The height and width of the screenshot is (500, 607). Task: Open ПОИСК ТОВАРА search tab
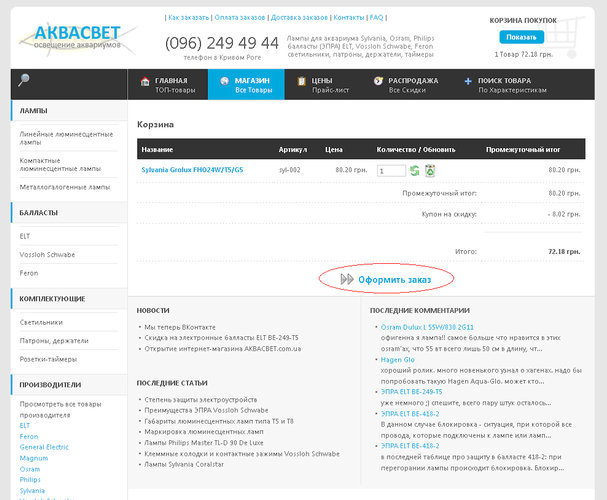511,85
